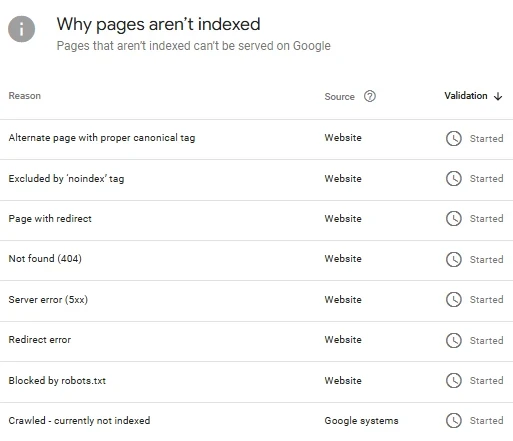Click Started status in Blocked by robots.txt row
The width and height of the screenshot is (513, 441).
[486, 381]
